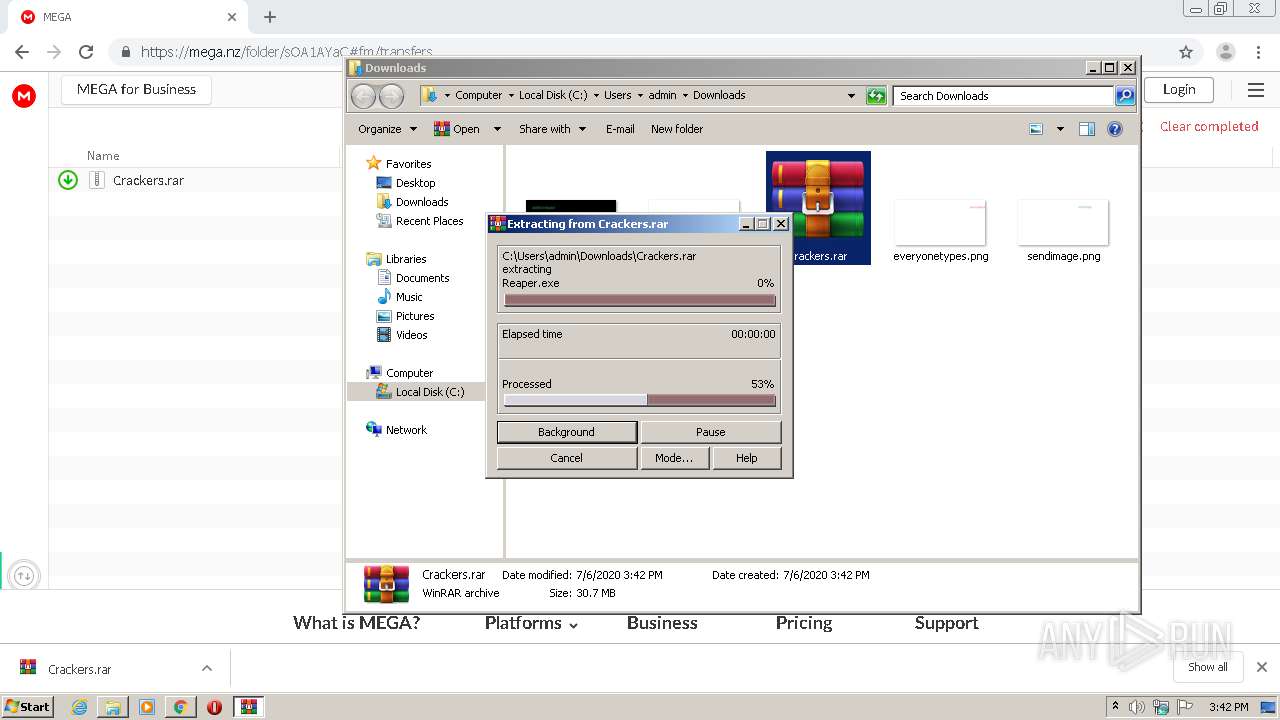Expand Platforms dropdown on MEGA page
This screenshot has height=720, width=1280.
coord(531,623)
